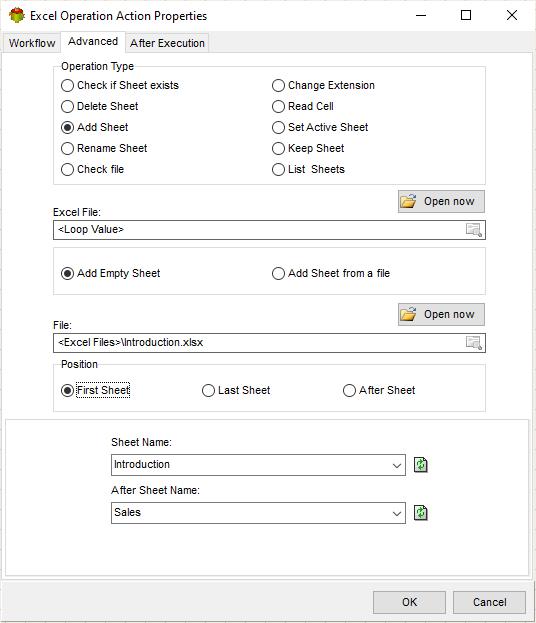Screen dimensions: 536x623
Task: Set position to Last Sheet
Action: pos(236,390)
